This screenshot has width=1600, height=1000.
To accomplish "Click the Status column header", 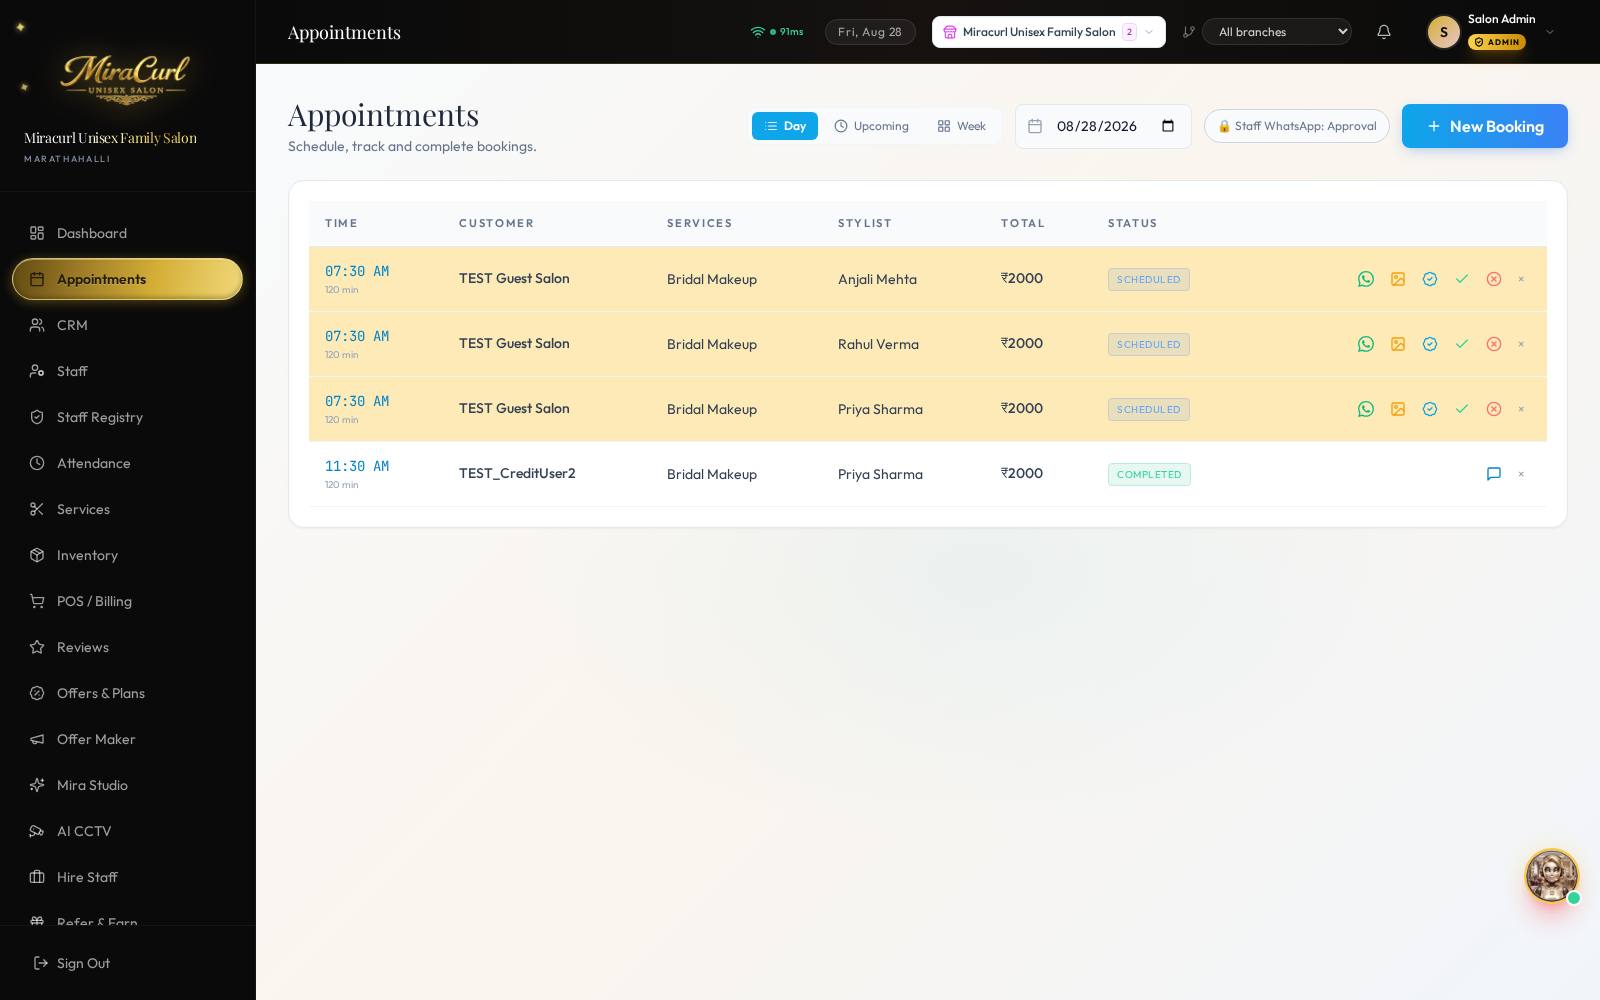I will tap(1132, 223).
